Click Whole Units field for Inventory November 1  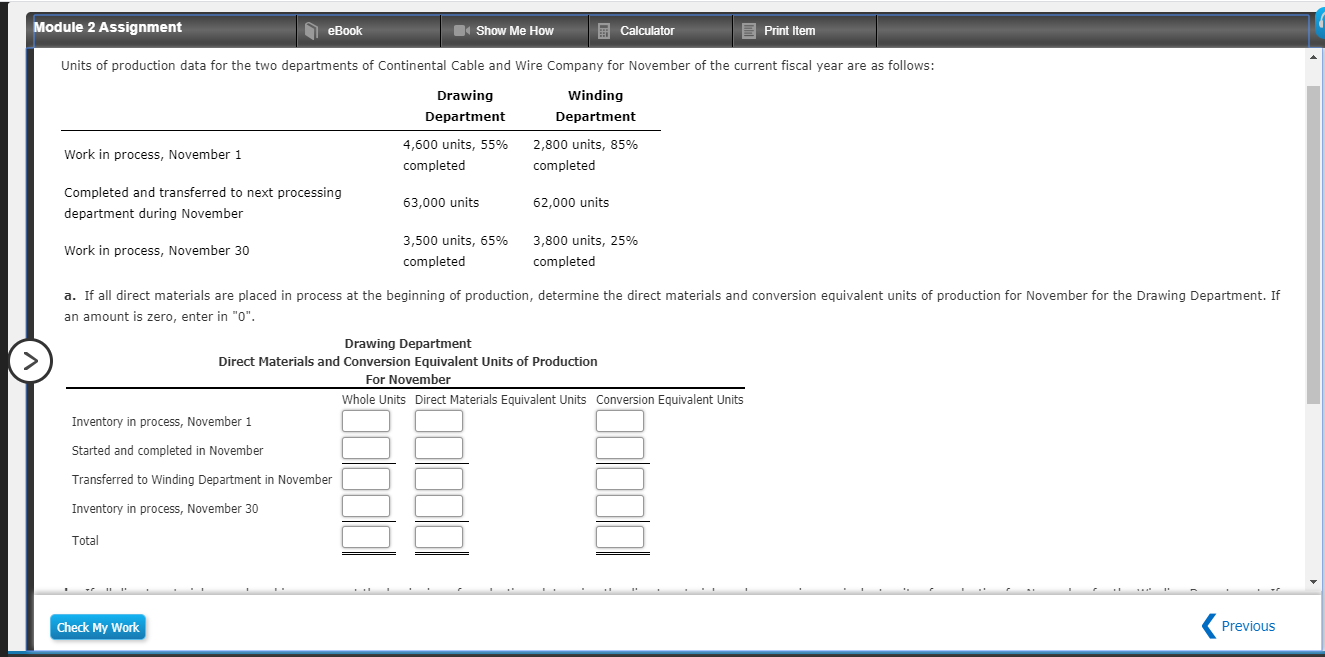(366, 420)
